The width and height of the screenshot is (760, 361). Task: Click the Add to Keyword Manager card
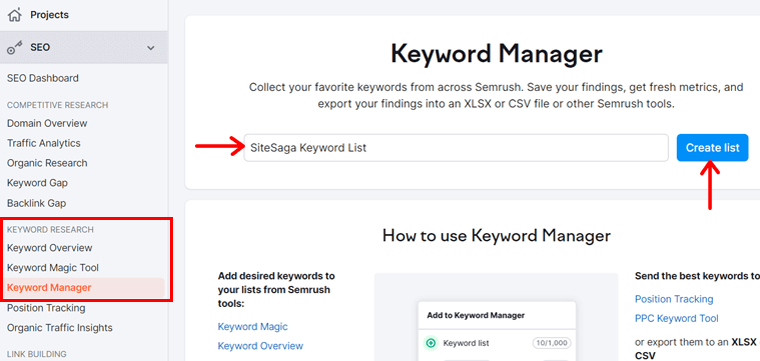[x=496, y=331]
